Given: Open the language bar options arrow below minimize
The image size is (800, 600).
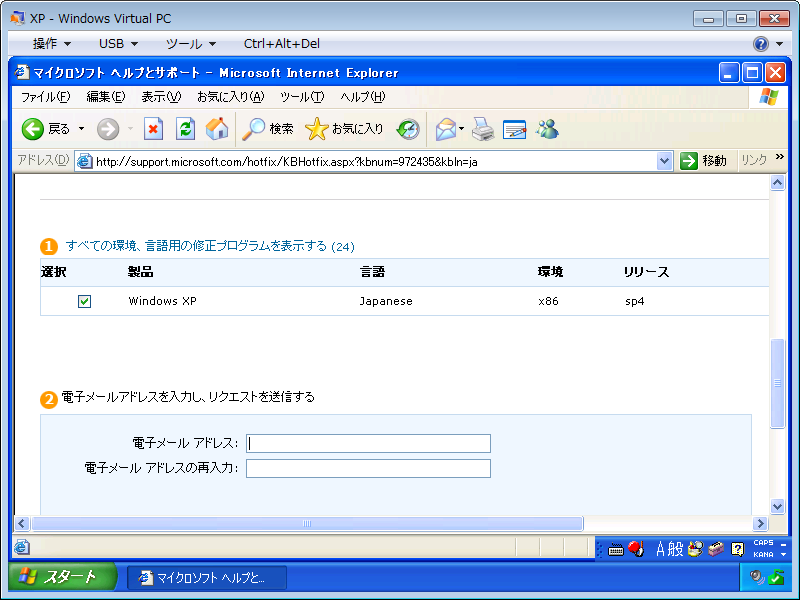Looking at the screenshot, I should [783, 555].
